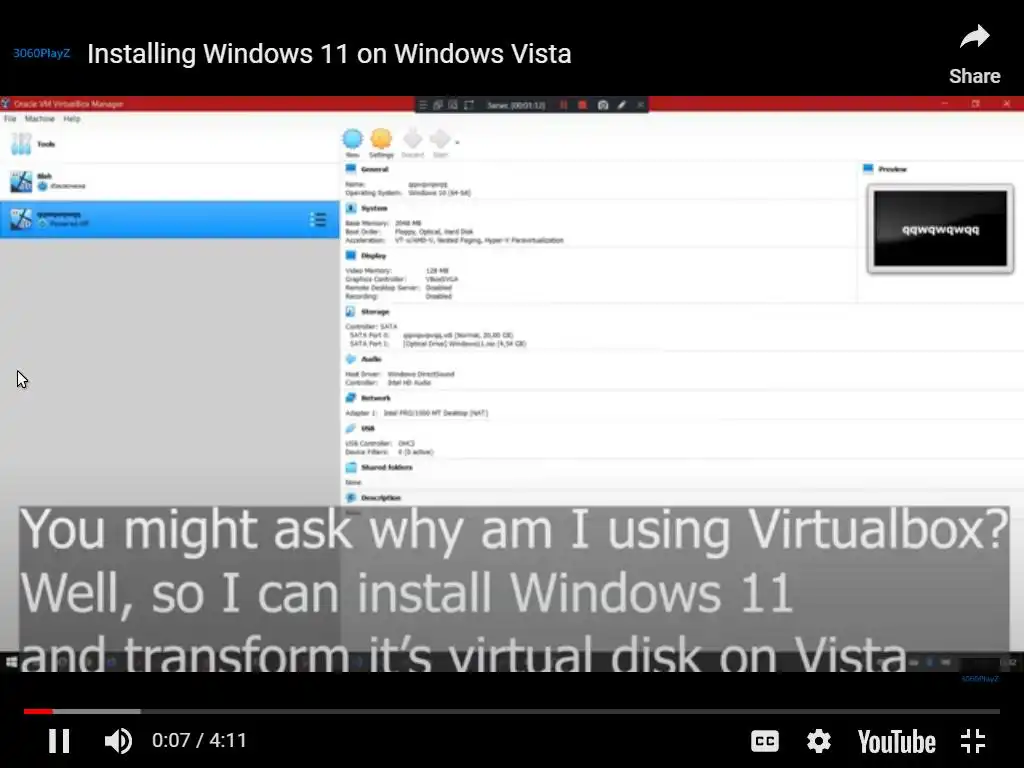The image size is (1024, 768).
Task: Open VM Settings via orange gear icon
Action: click(x=381, y=143)
